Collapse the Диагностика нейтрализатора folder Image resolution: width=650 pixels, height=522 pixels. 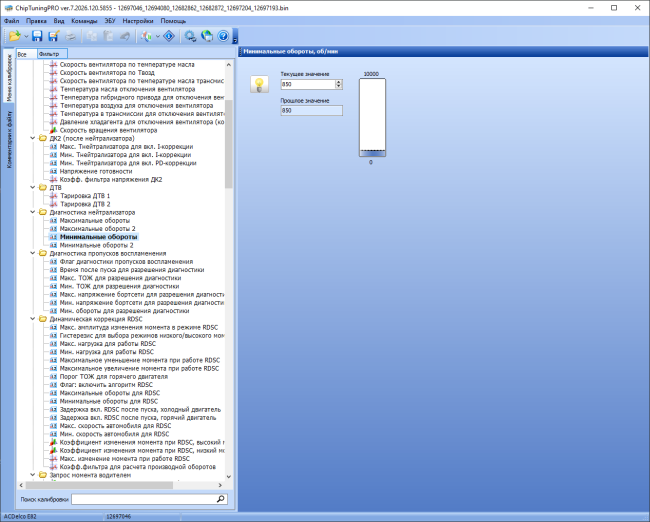coord(33,212)
